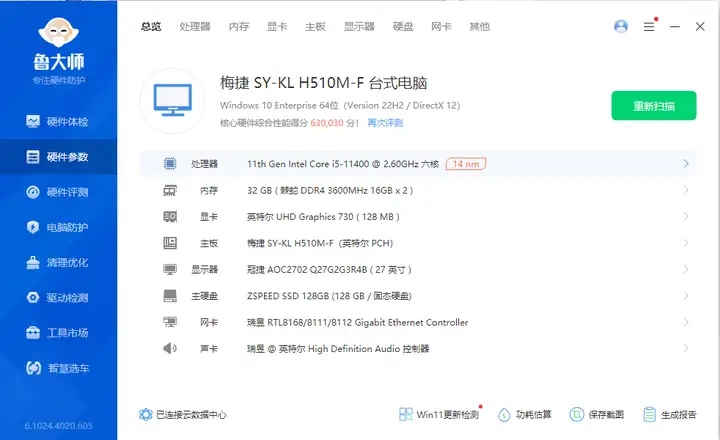Click the UHD Graphics 730 text
Image resolution: width=720 pixels, height=440 pixels.
323,216
